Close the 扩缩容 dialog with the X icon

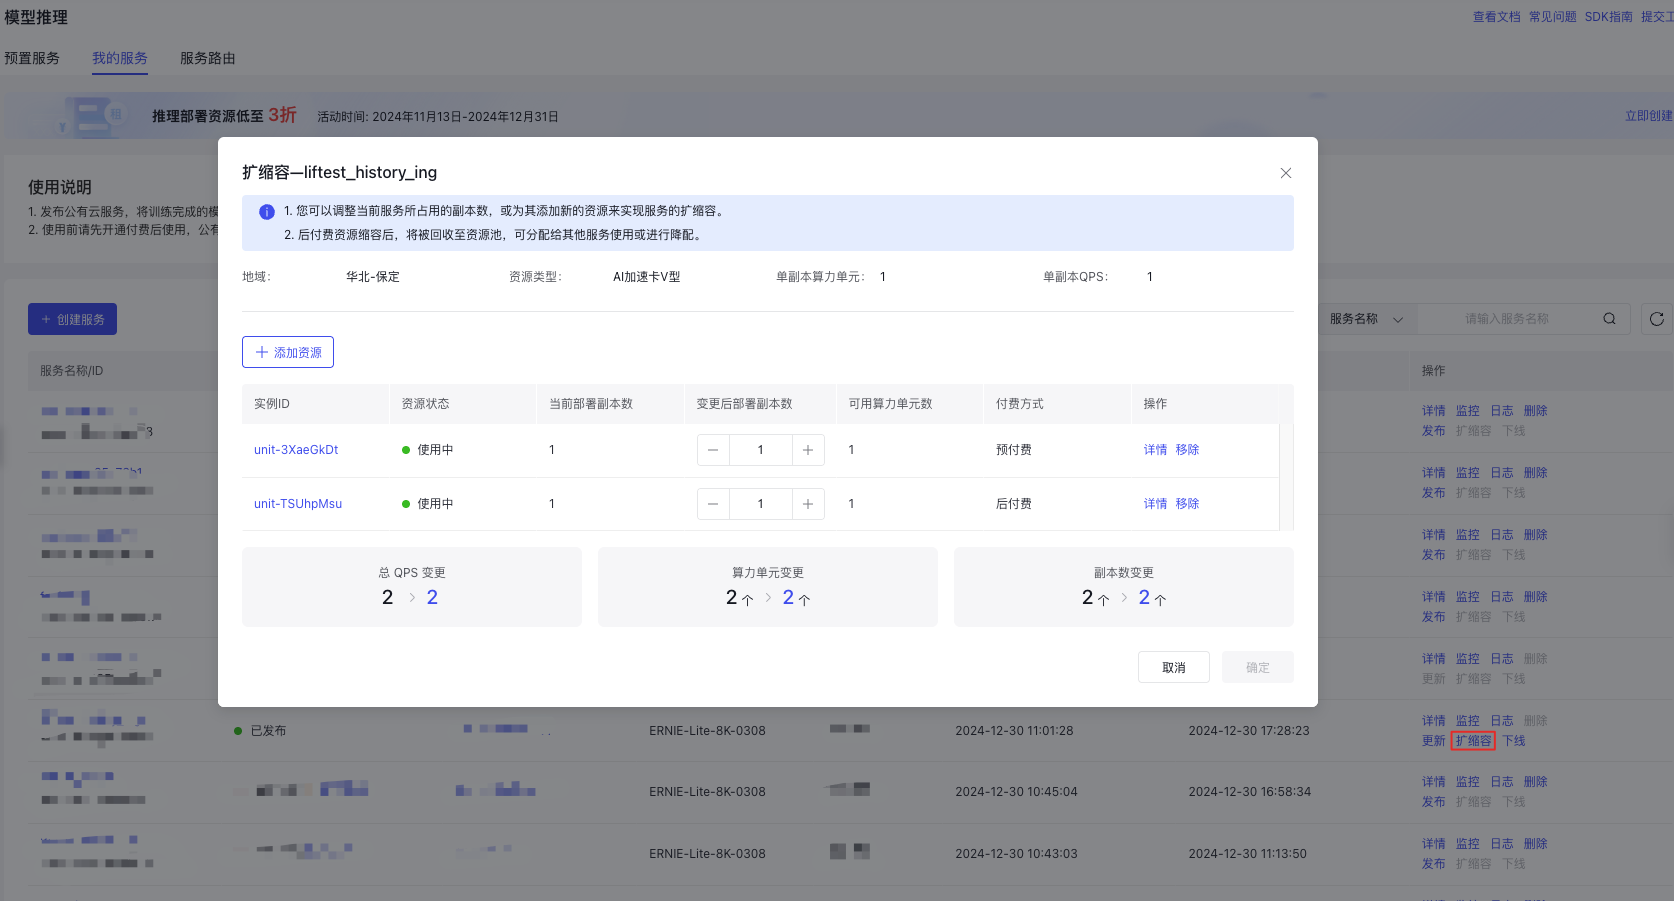[x=1285, y=173]
